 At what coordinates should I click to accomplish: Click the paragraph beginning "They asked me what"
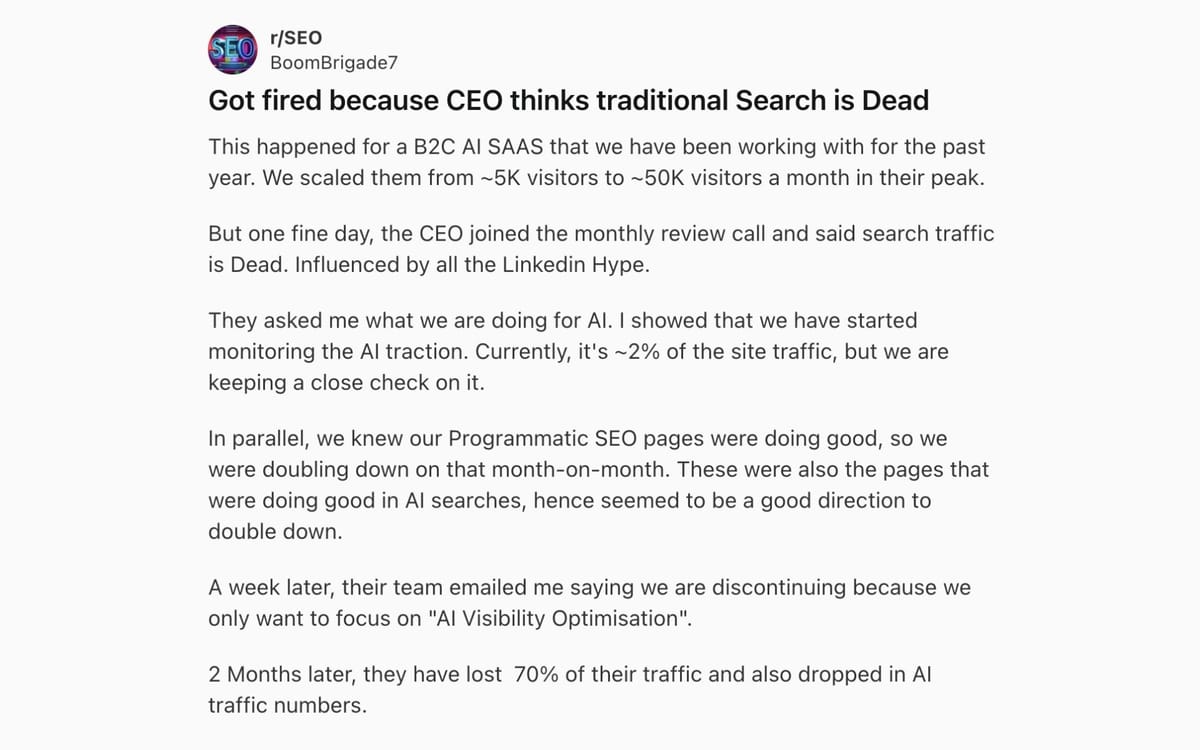click(578, 352)
